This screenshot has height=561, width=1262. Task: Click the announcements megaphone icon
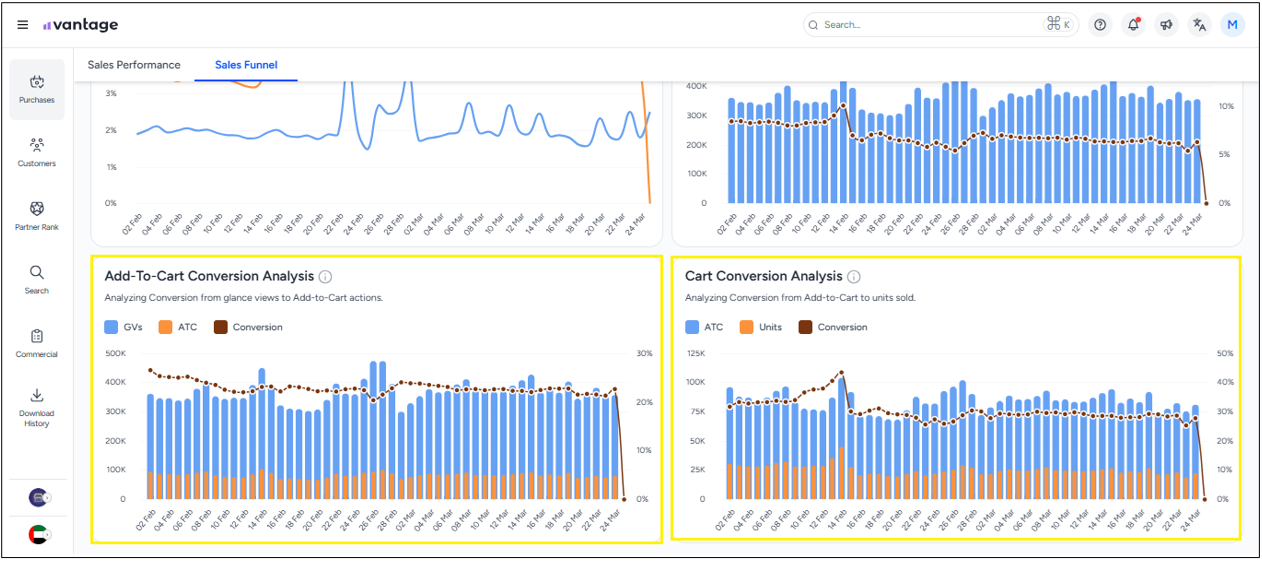(x=1166, y=25)
